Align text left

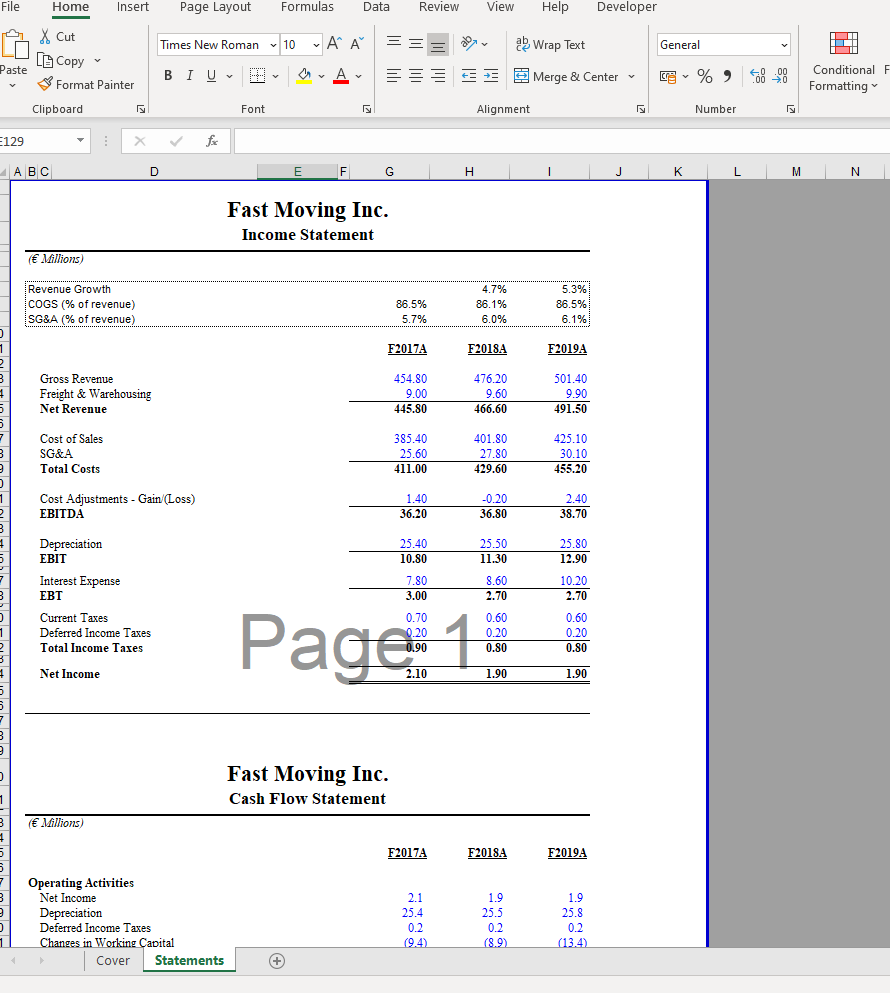coord(394,76)
